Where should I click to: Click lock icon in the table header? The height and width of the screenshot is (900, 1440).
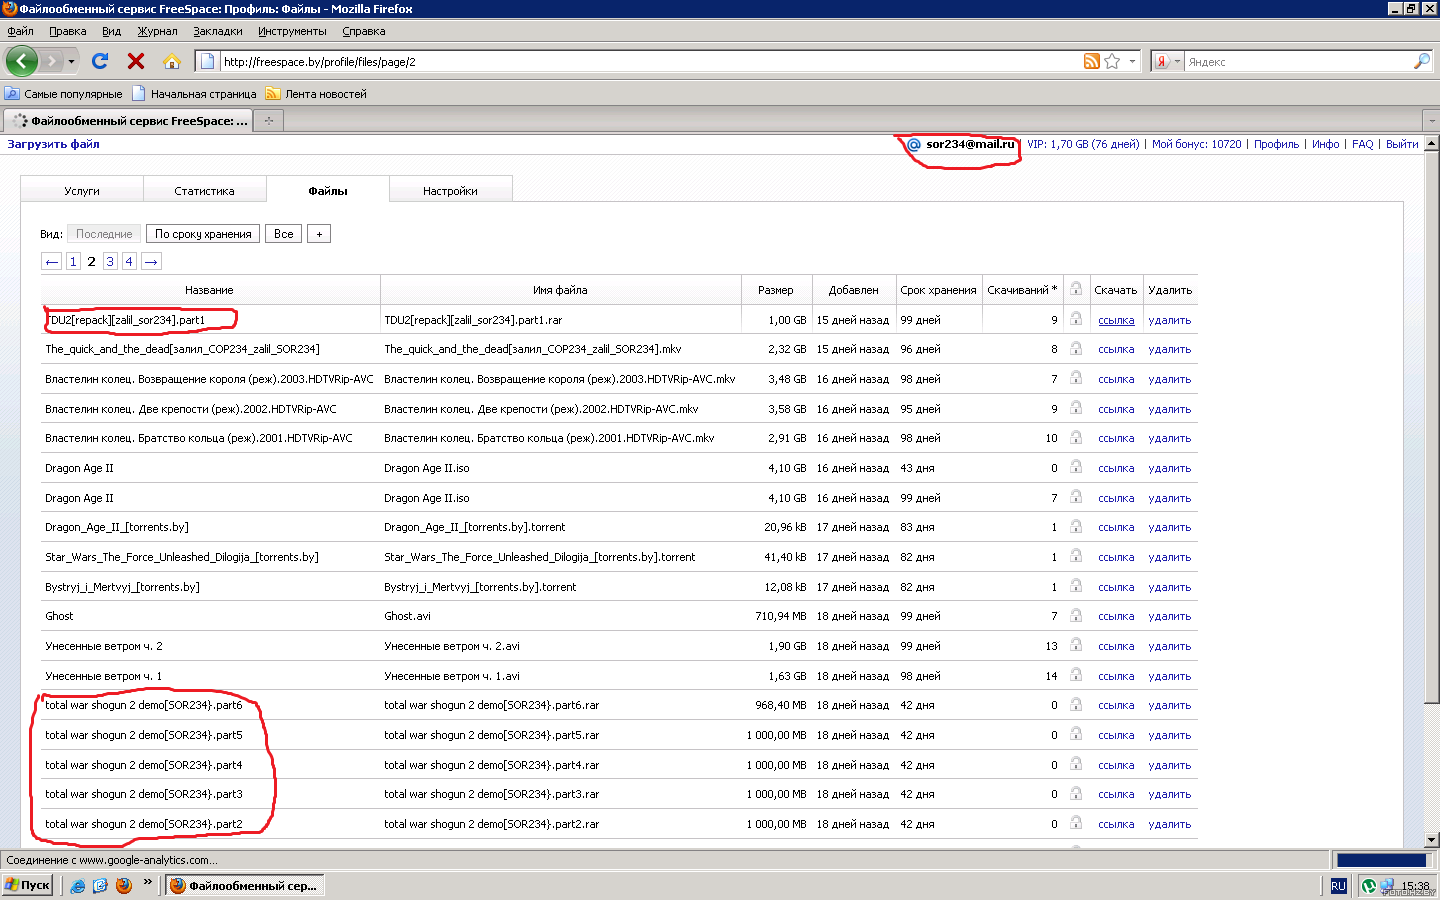click(x=1076, y=289)
